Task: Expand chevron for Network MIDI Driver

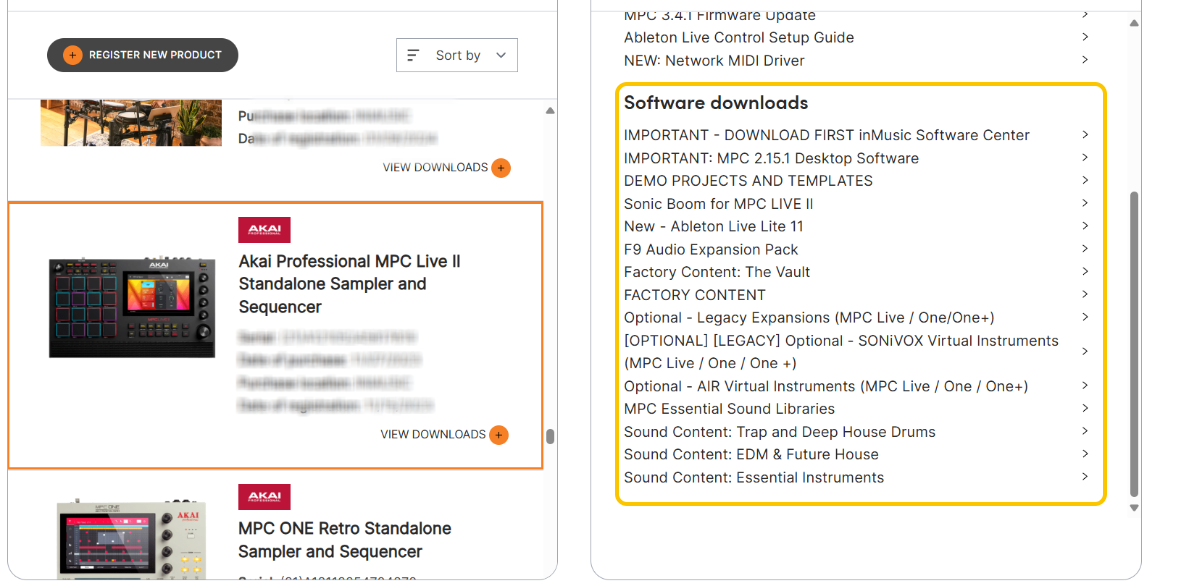Action: 1085,59
